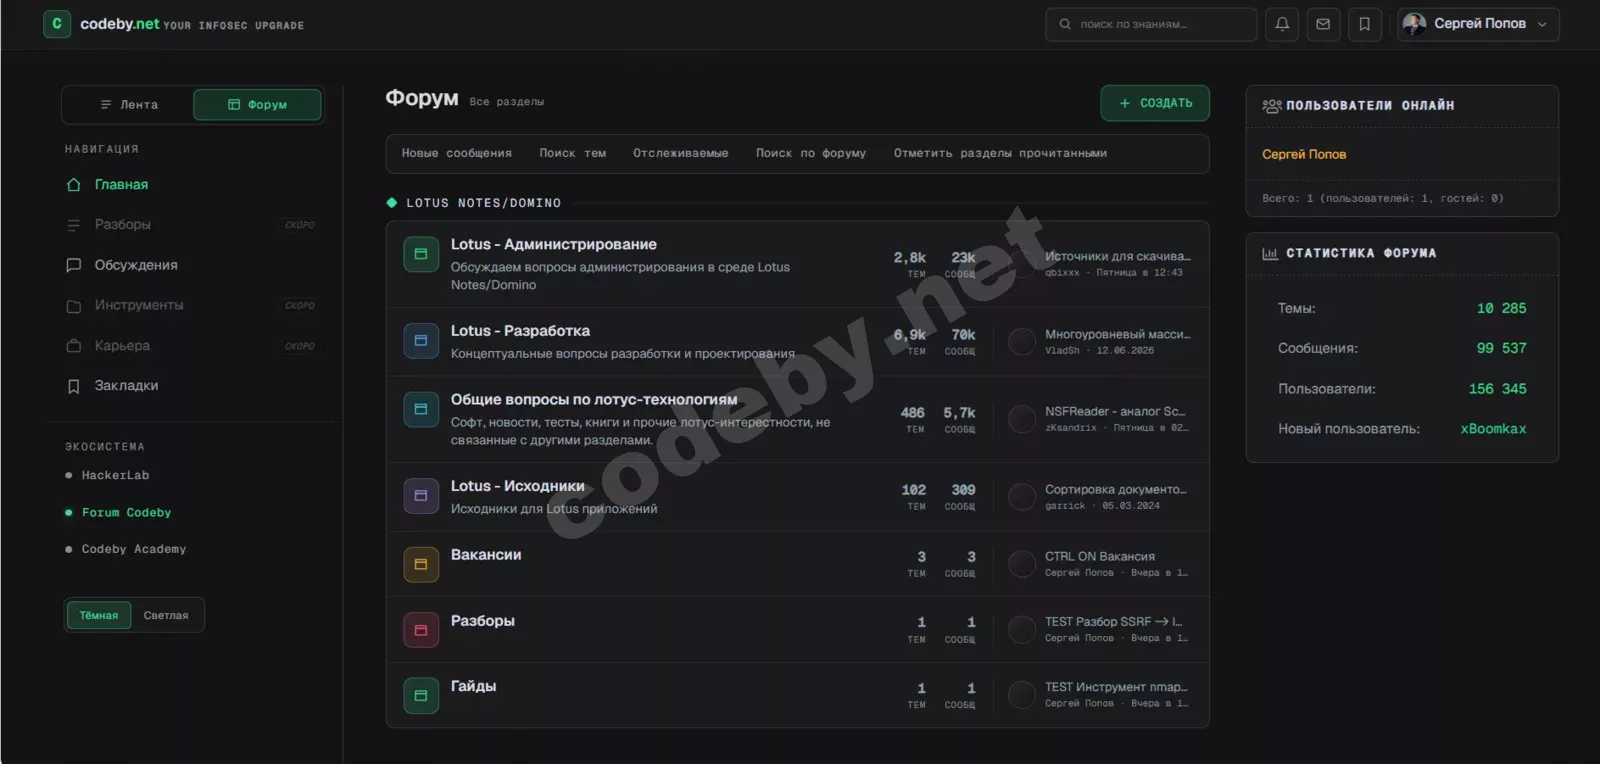Click avatar beside NSFReader post
This screenshot has width=1600, height=764.
[x=1022, y=419]
